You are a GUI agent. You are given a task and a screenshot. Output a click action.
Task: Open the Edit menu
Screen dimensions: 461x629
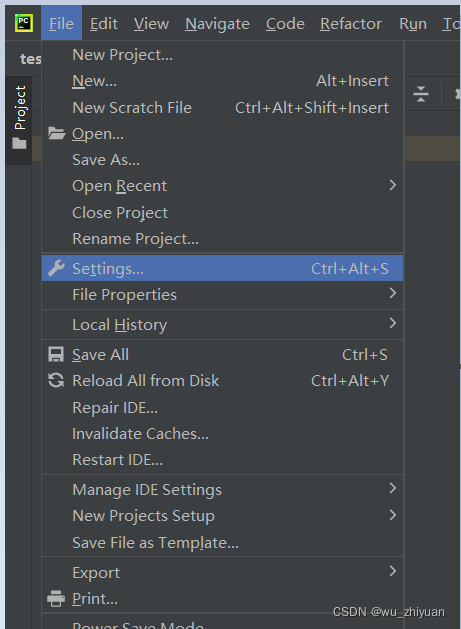tap(104, 24)
